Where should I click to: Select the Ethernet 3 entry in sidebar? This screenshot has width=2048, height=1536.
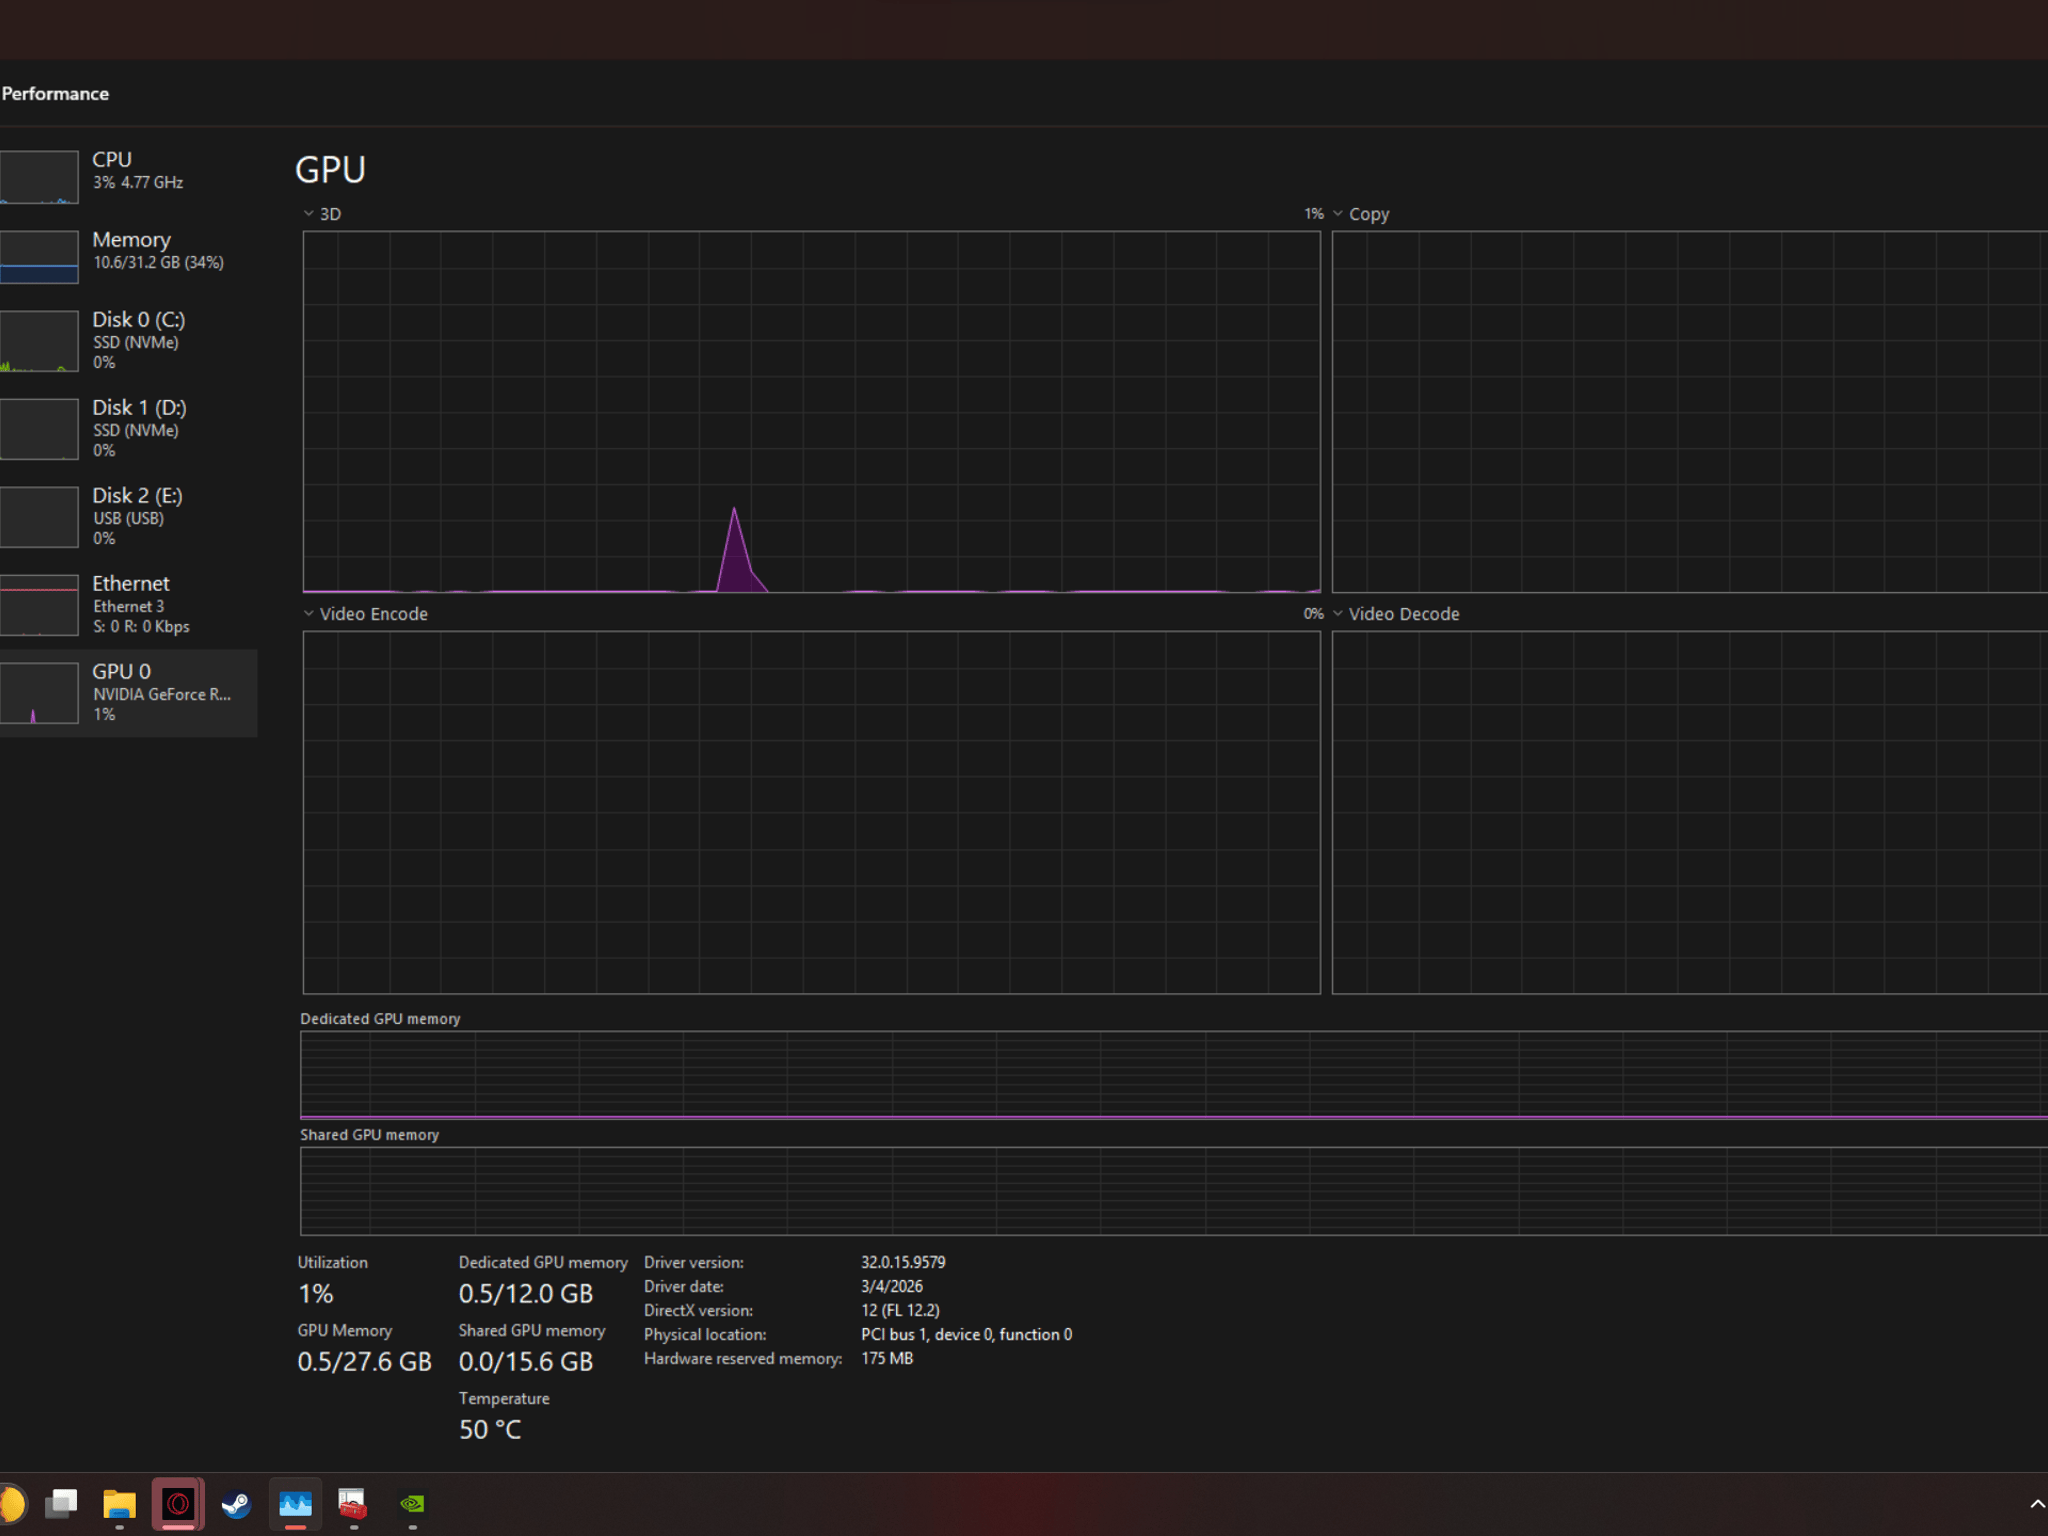coord(128,604)
